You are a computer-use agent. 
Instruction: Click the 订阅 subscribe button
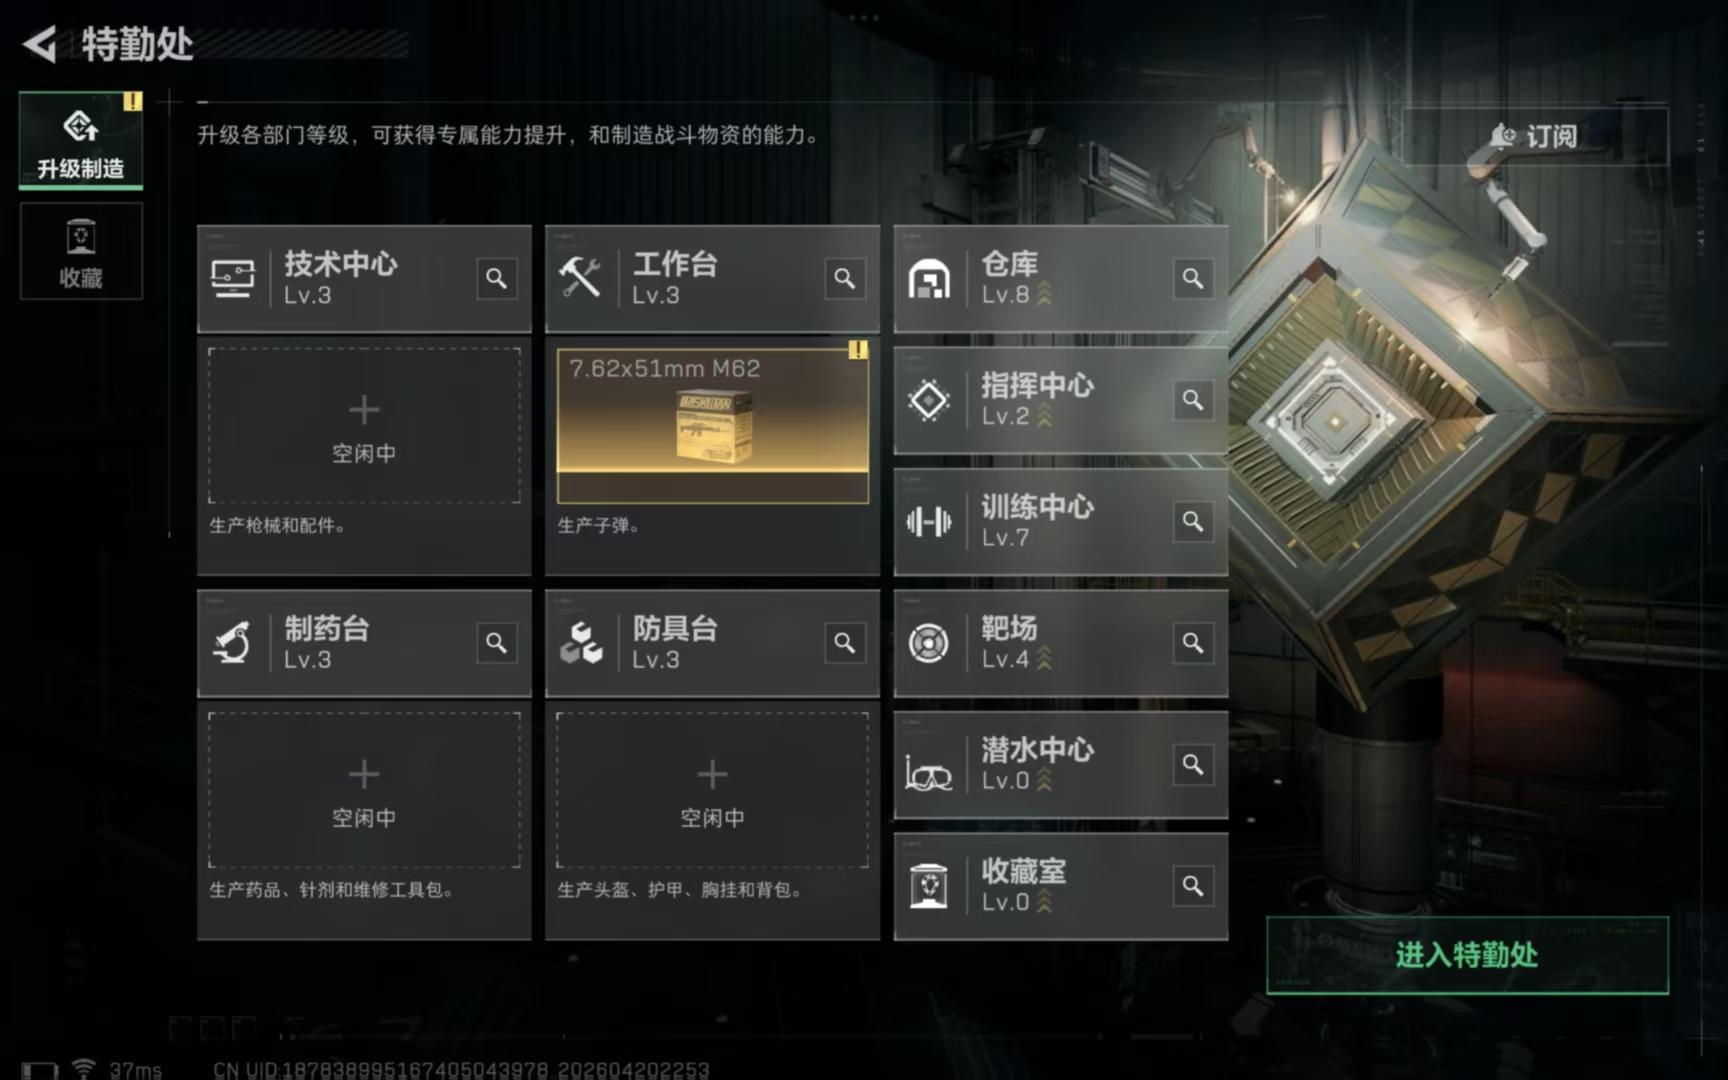click(x=1535, y=136)
